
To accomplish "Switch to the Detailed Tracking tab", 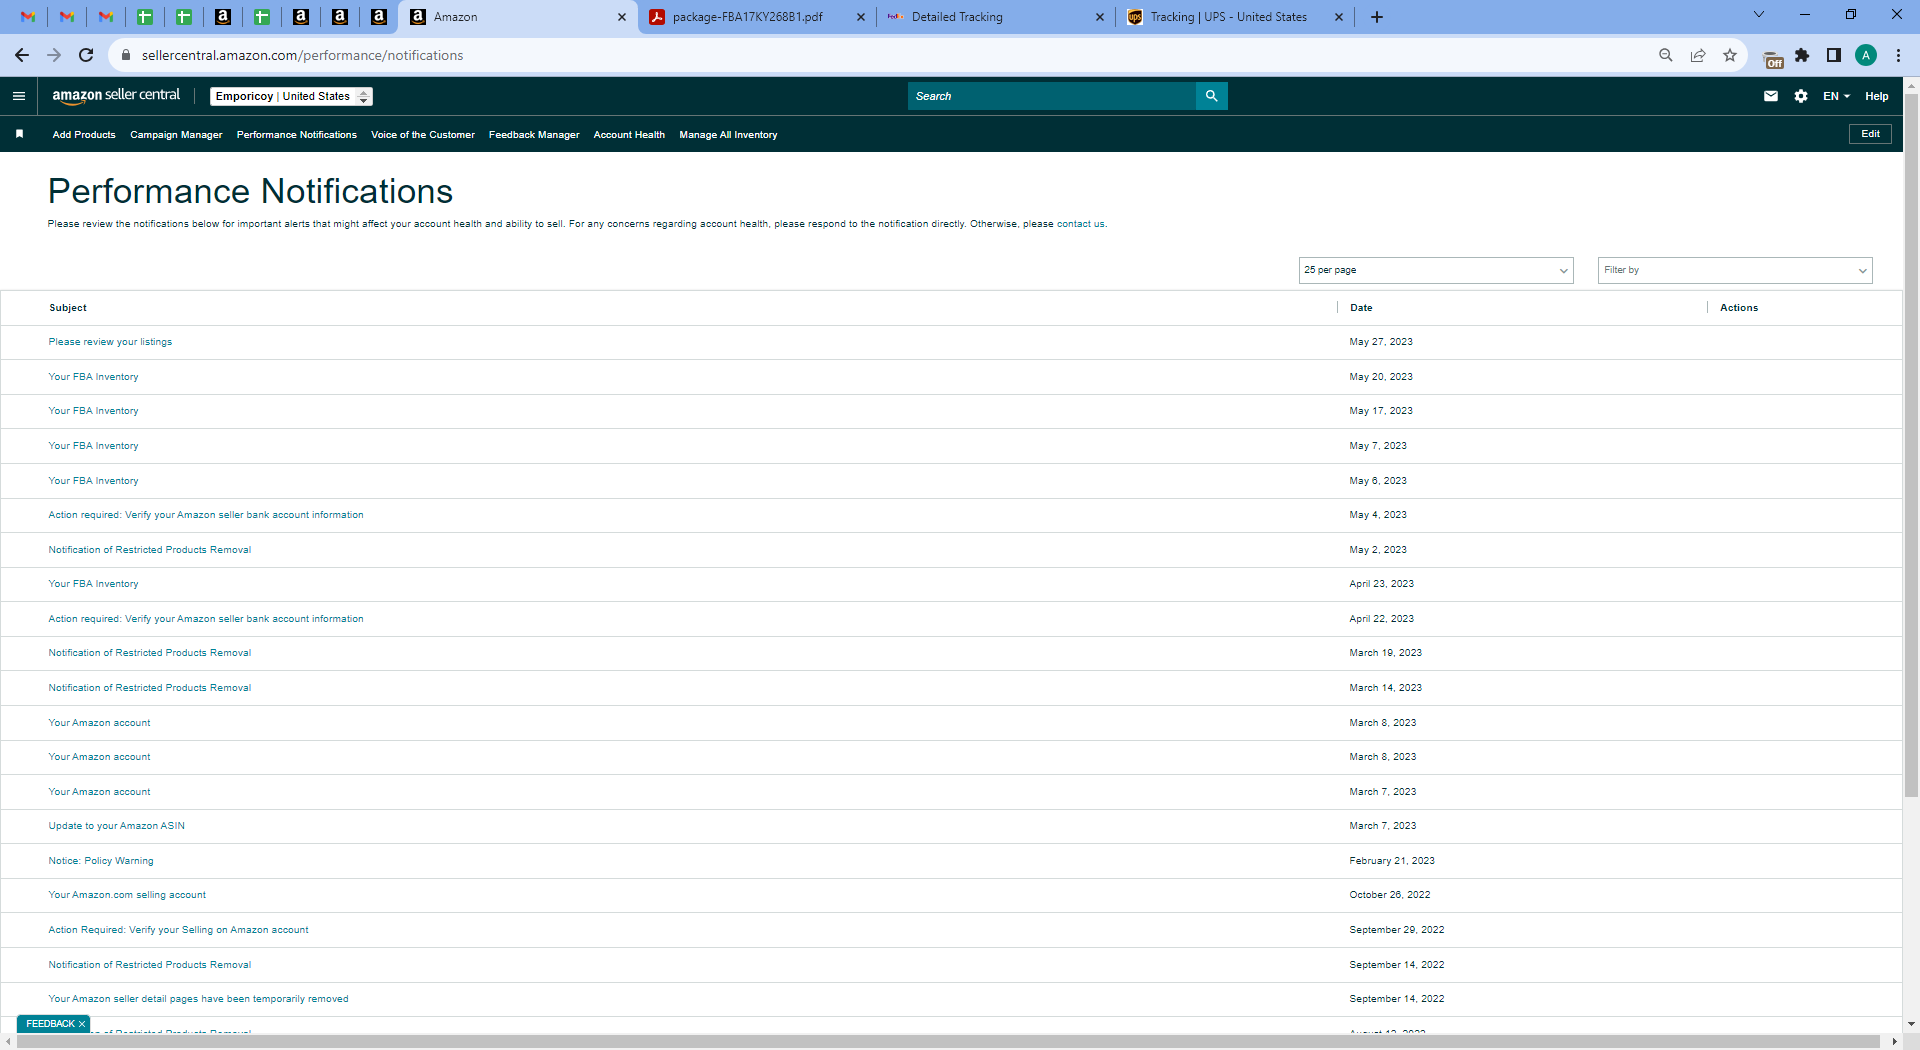I will pos(997,17).
